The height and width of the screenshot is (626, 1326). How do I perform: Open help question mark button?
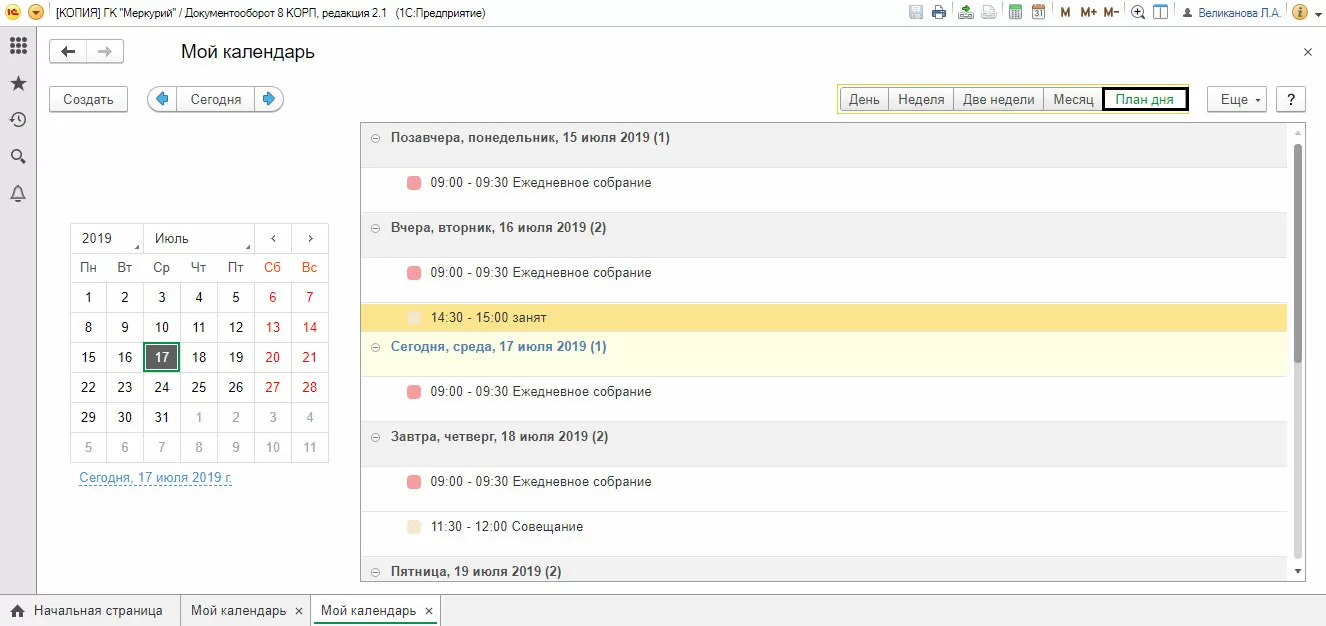click(1291, 99)
